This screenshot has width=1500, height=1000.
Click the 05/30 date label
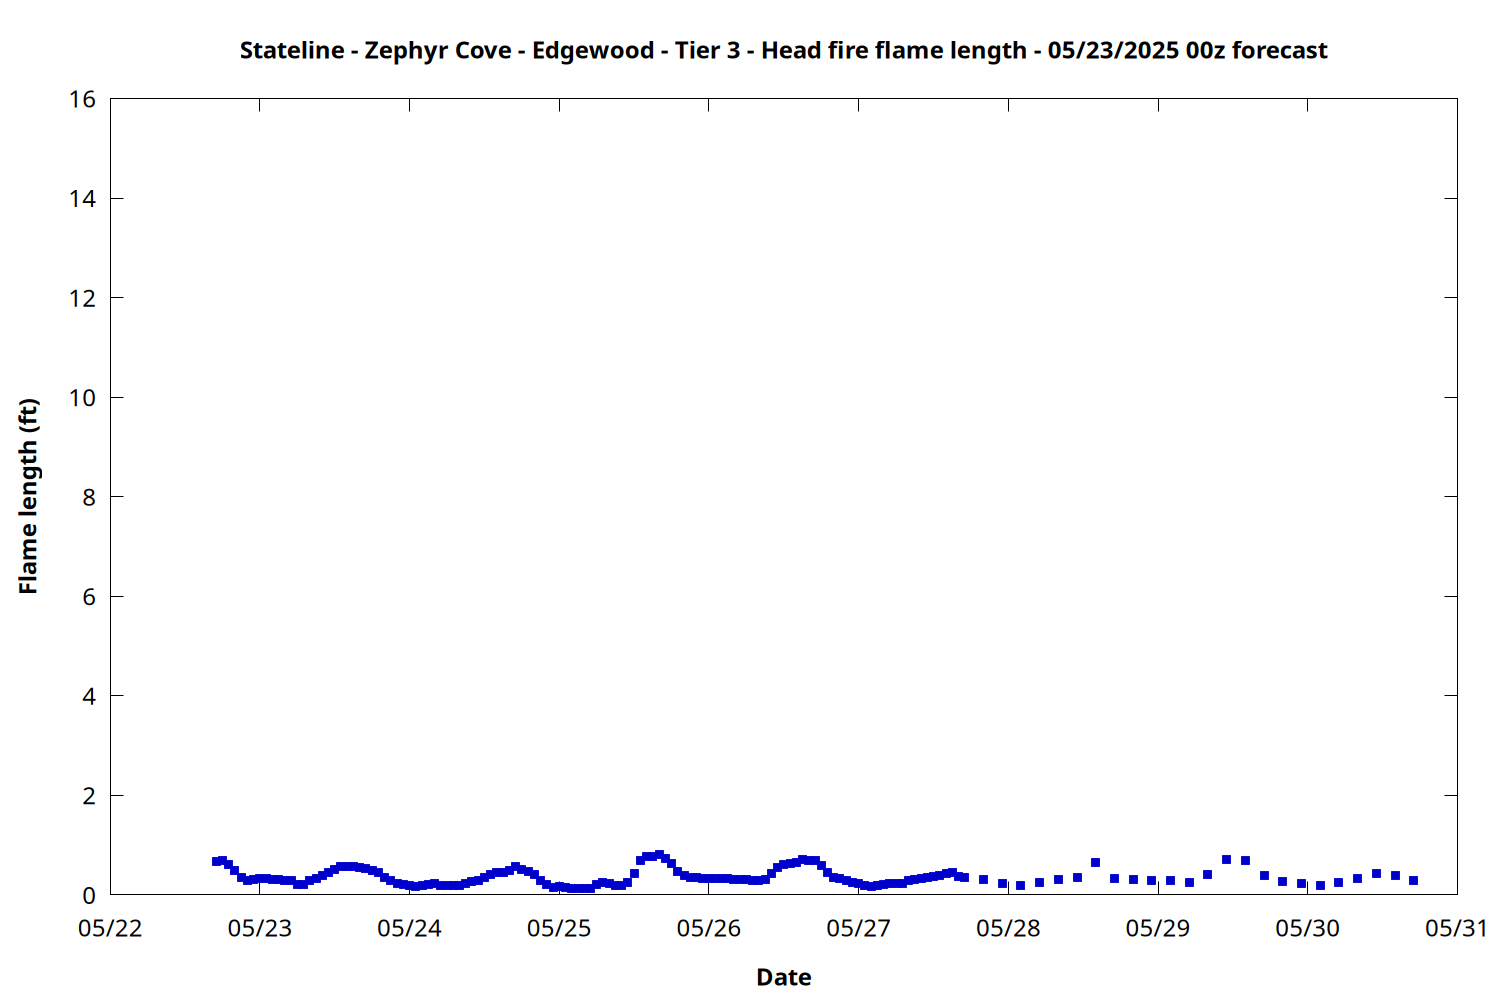1307,928
